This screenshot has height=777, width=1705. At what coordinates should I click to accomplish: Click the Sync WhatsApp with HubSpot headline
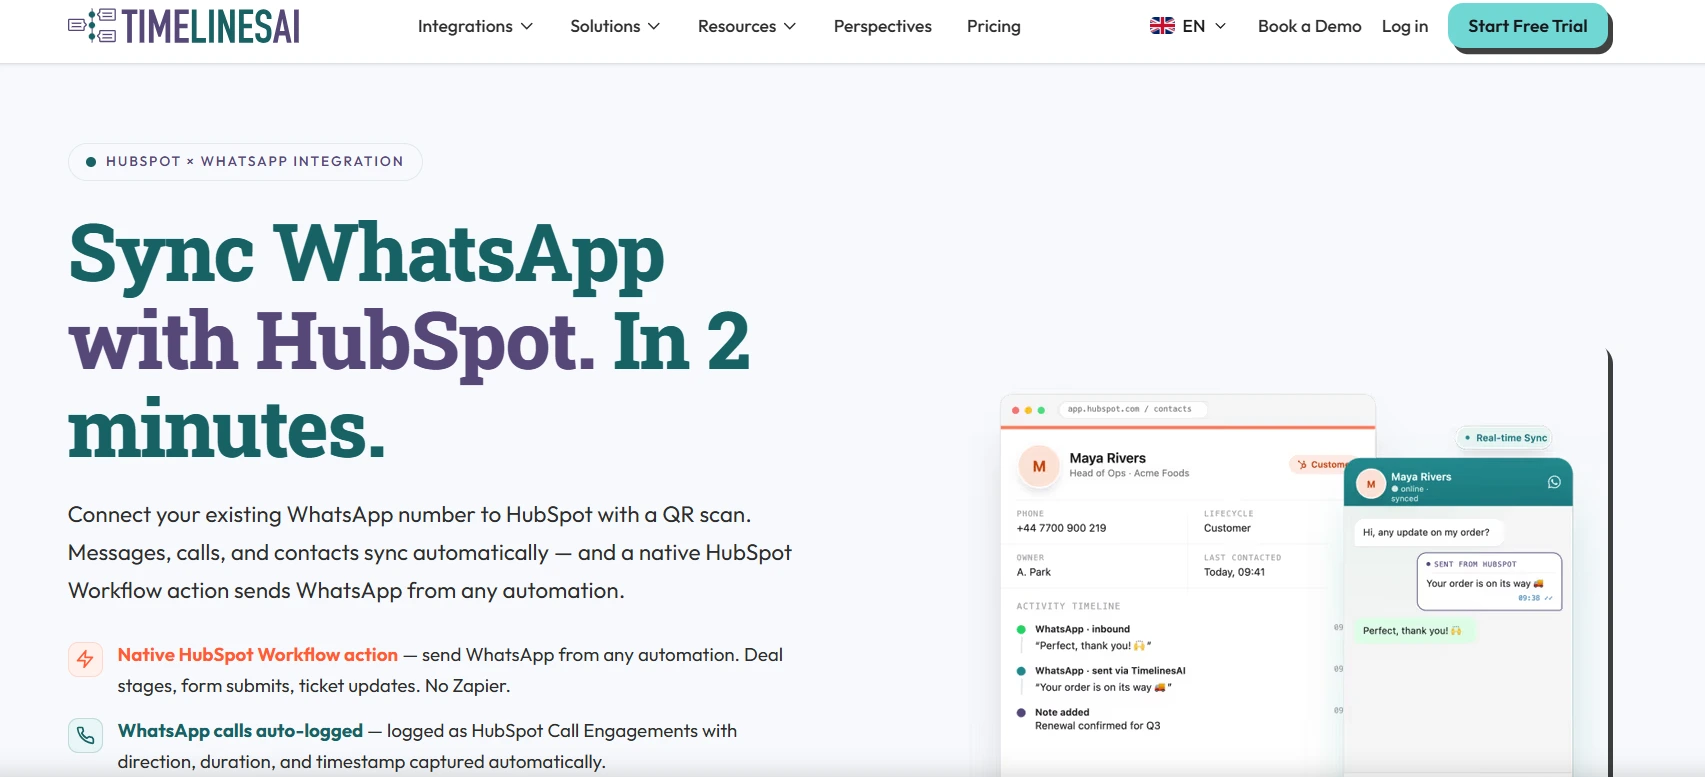point(409,341)
